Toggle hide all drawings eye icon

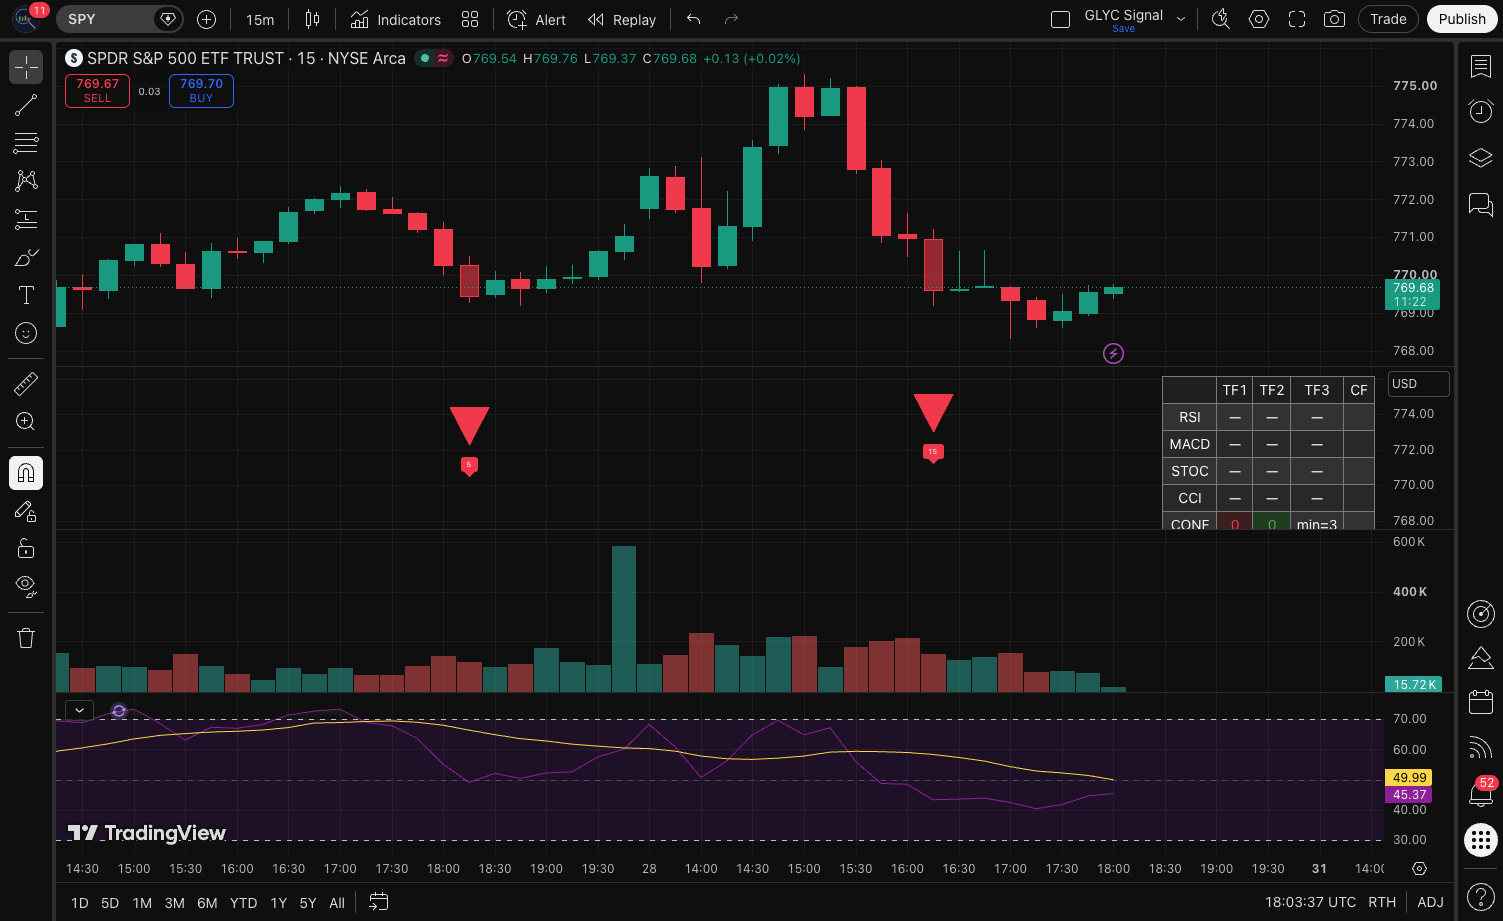(26, 585)
